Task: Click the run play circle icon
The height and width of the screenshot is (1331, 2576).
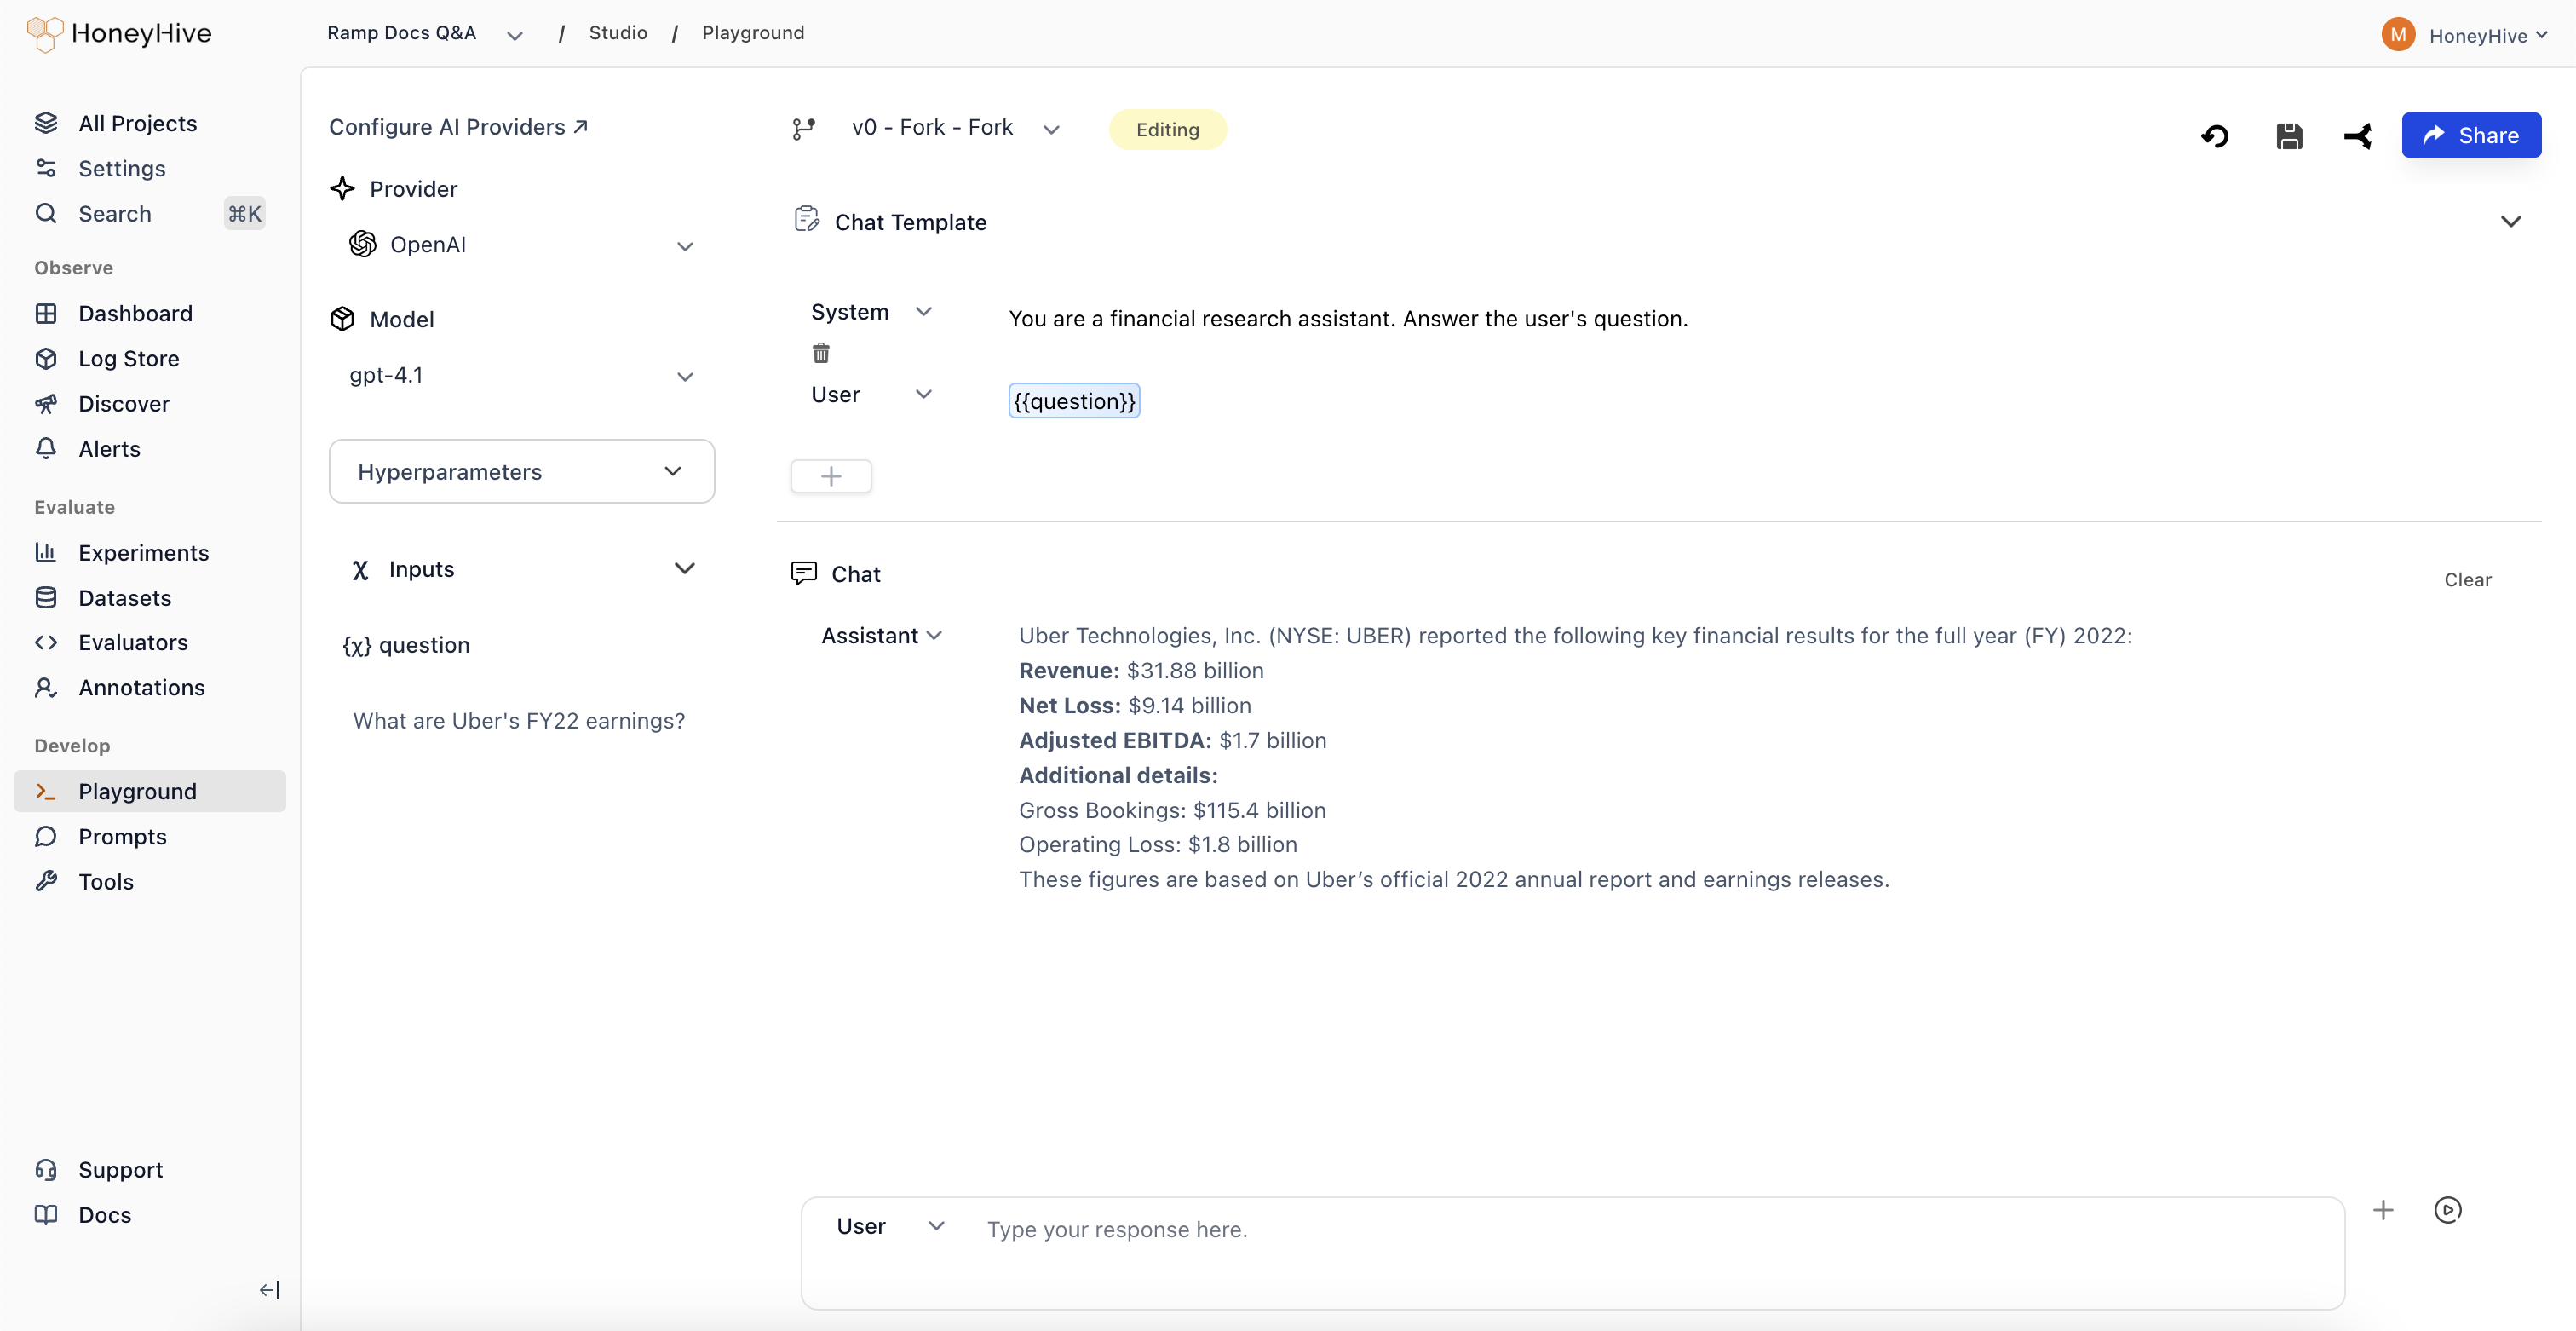Action: point(2447,1210)
